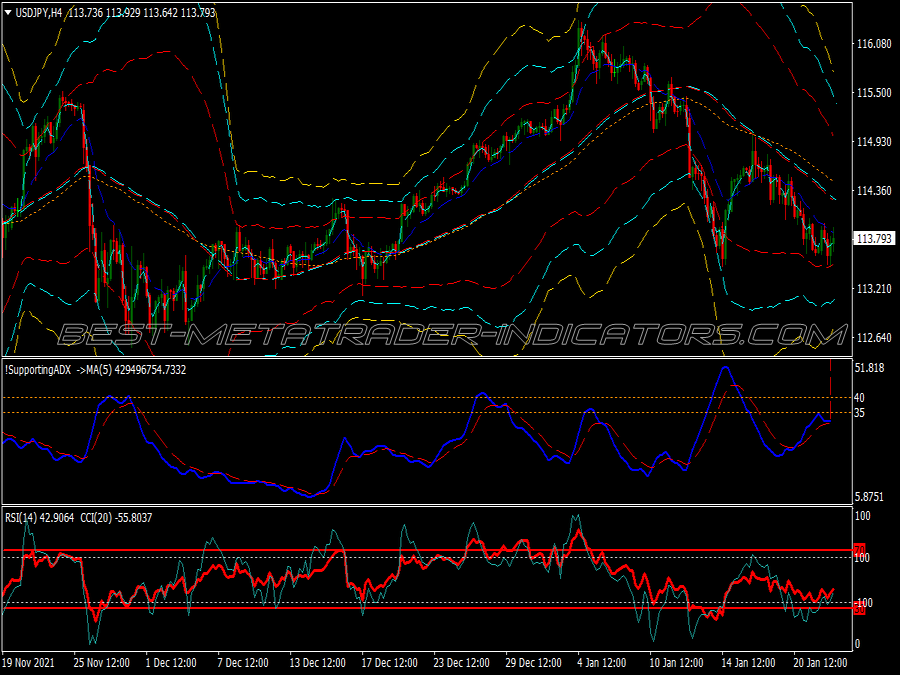Click the 20 Jan 12:00 time axis label

(821, 662)
